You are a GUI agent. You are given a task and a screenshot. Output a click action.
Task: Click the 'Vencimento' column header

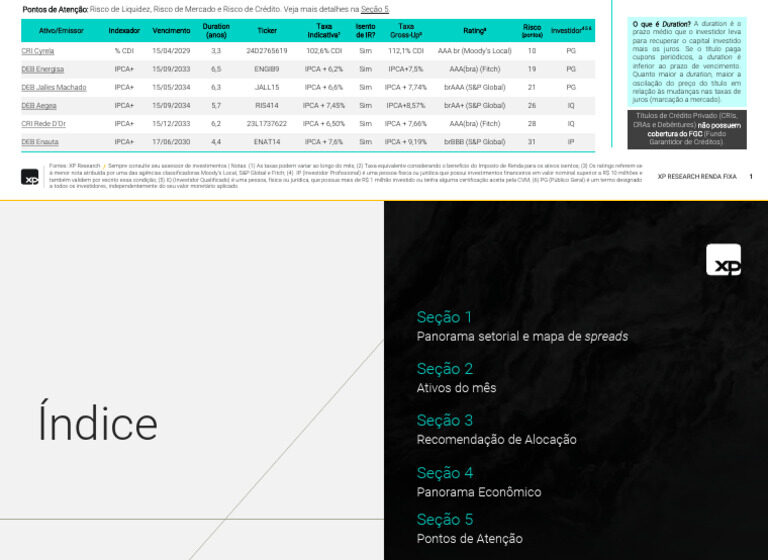(x=171, y=30)
